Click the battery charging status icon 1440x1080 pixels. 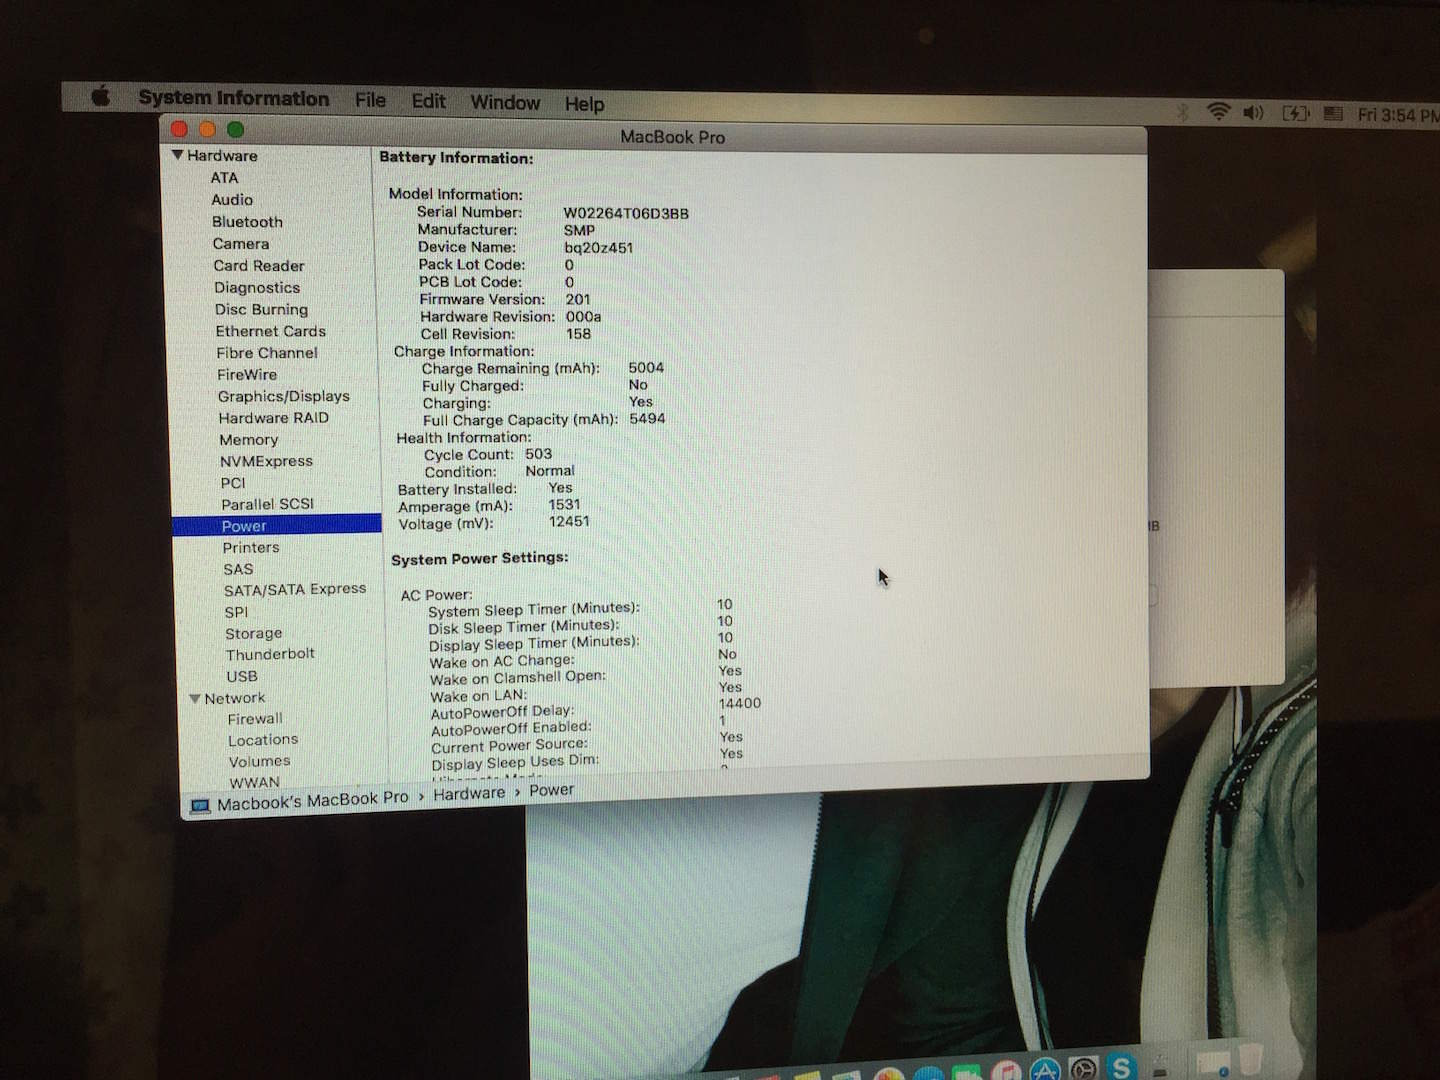click(1295, 113)
